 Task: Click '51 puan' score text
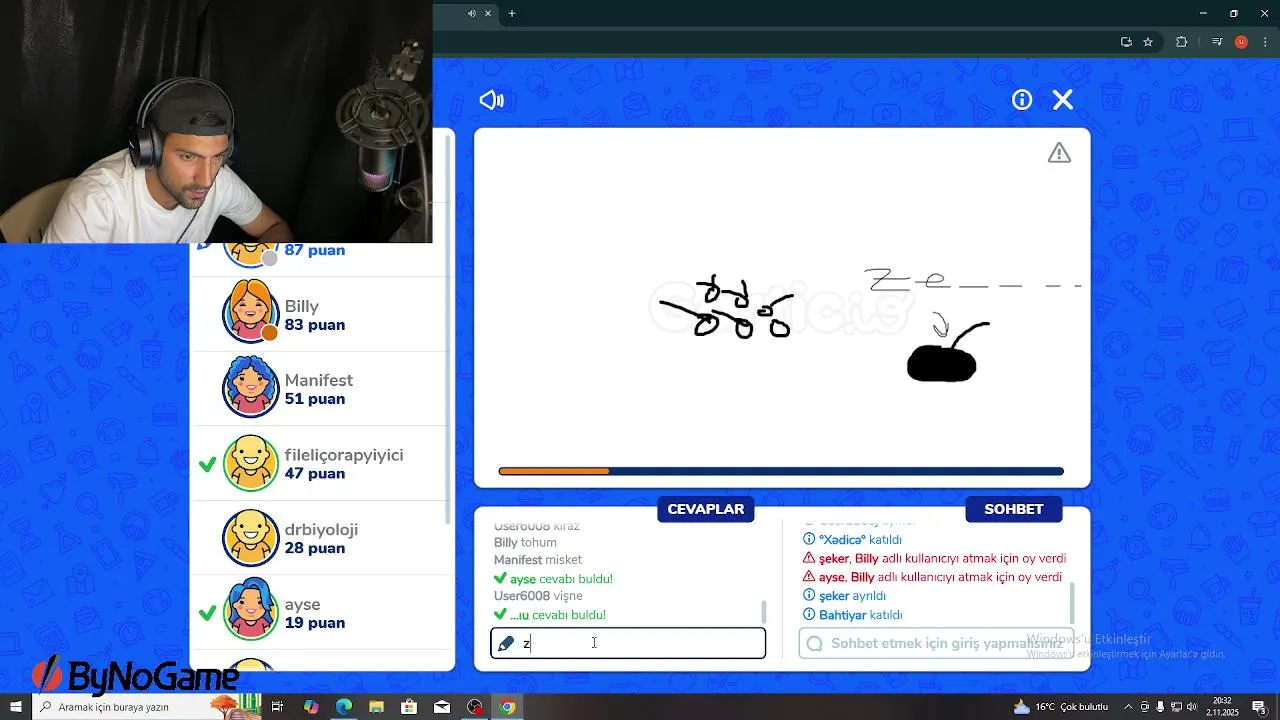point(315,399)
